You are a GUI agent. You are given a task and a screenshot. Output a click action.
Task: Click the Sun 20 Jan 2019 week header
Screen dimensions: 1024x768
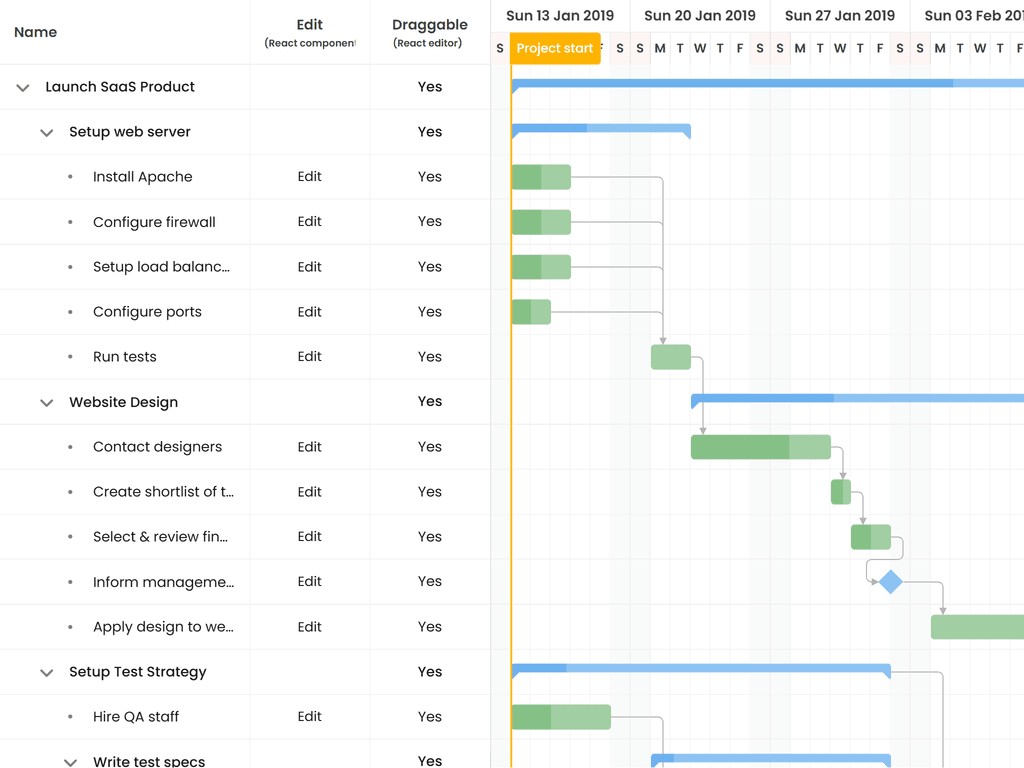pos(699,16)
